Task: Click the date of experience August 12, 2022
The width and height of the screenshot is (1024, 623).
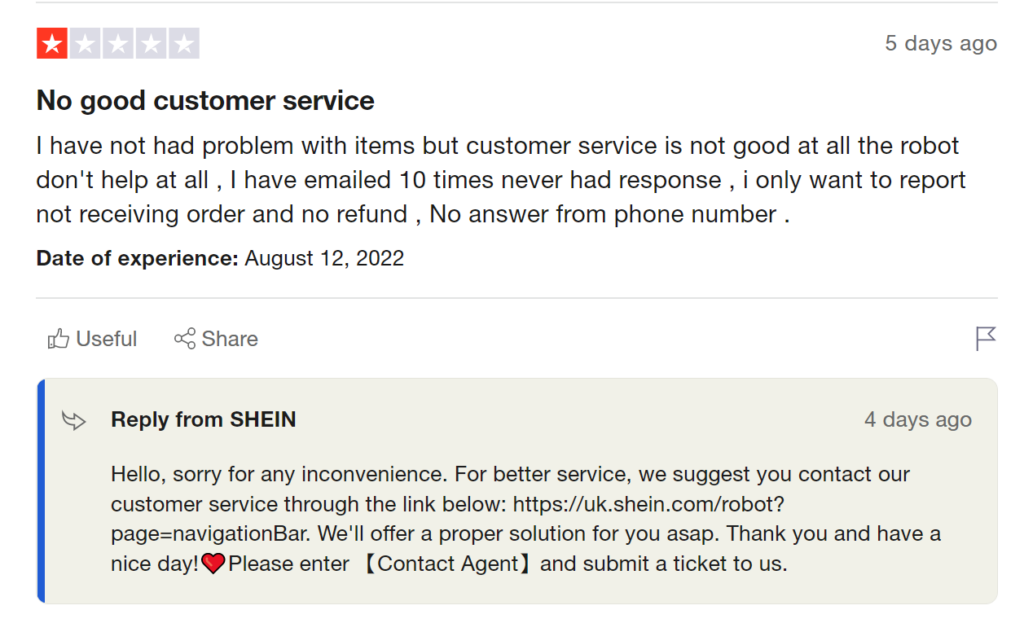Action: 324,258
